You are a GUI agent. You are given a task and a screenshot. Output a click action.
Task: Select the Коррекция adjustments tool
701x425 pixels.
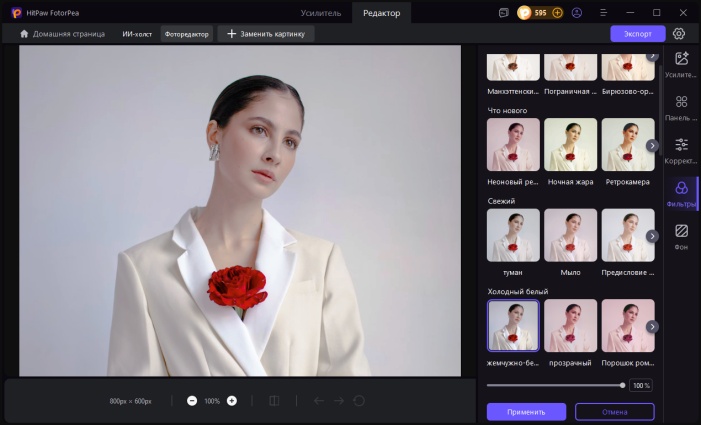[x=681, y=150]
